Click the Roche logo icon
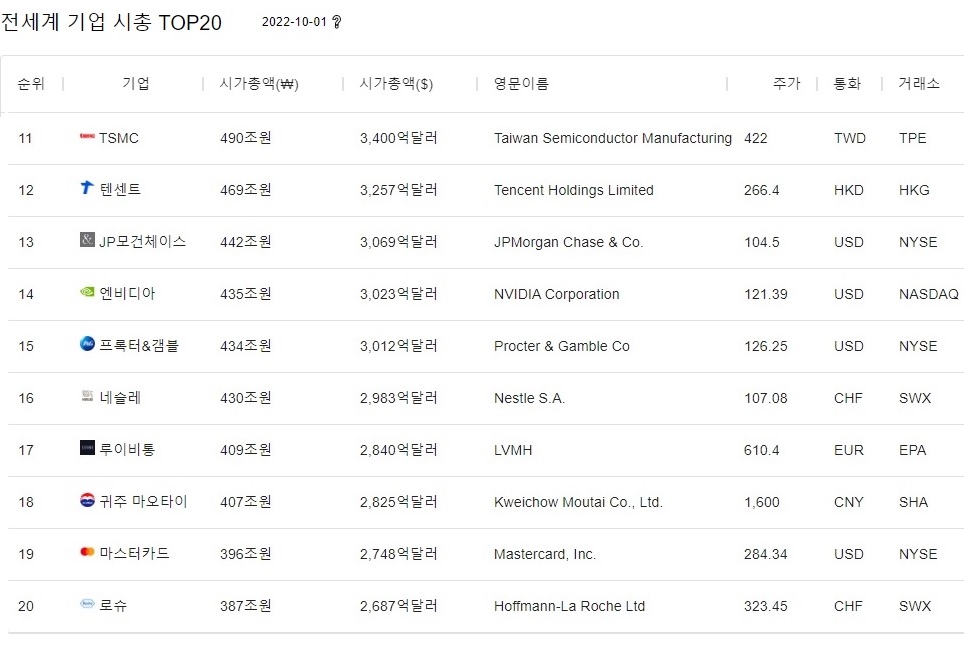 [x=87, y=603]
